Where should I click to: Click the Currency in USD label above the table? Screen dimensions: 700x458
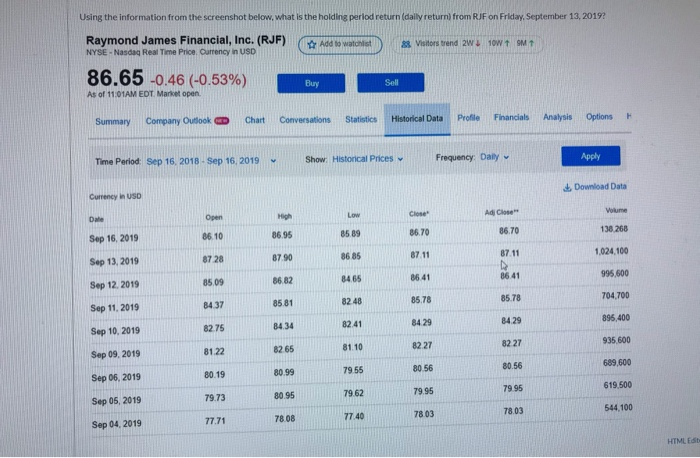[115, 197]
